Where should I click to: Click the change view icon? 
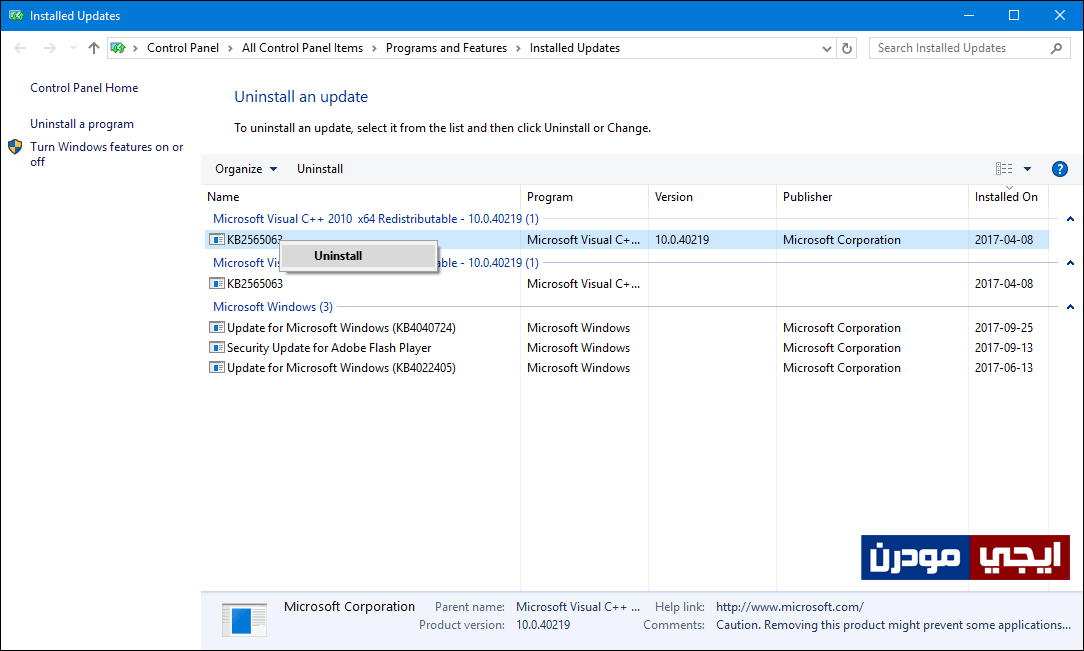(1004, 169)
